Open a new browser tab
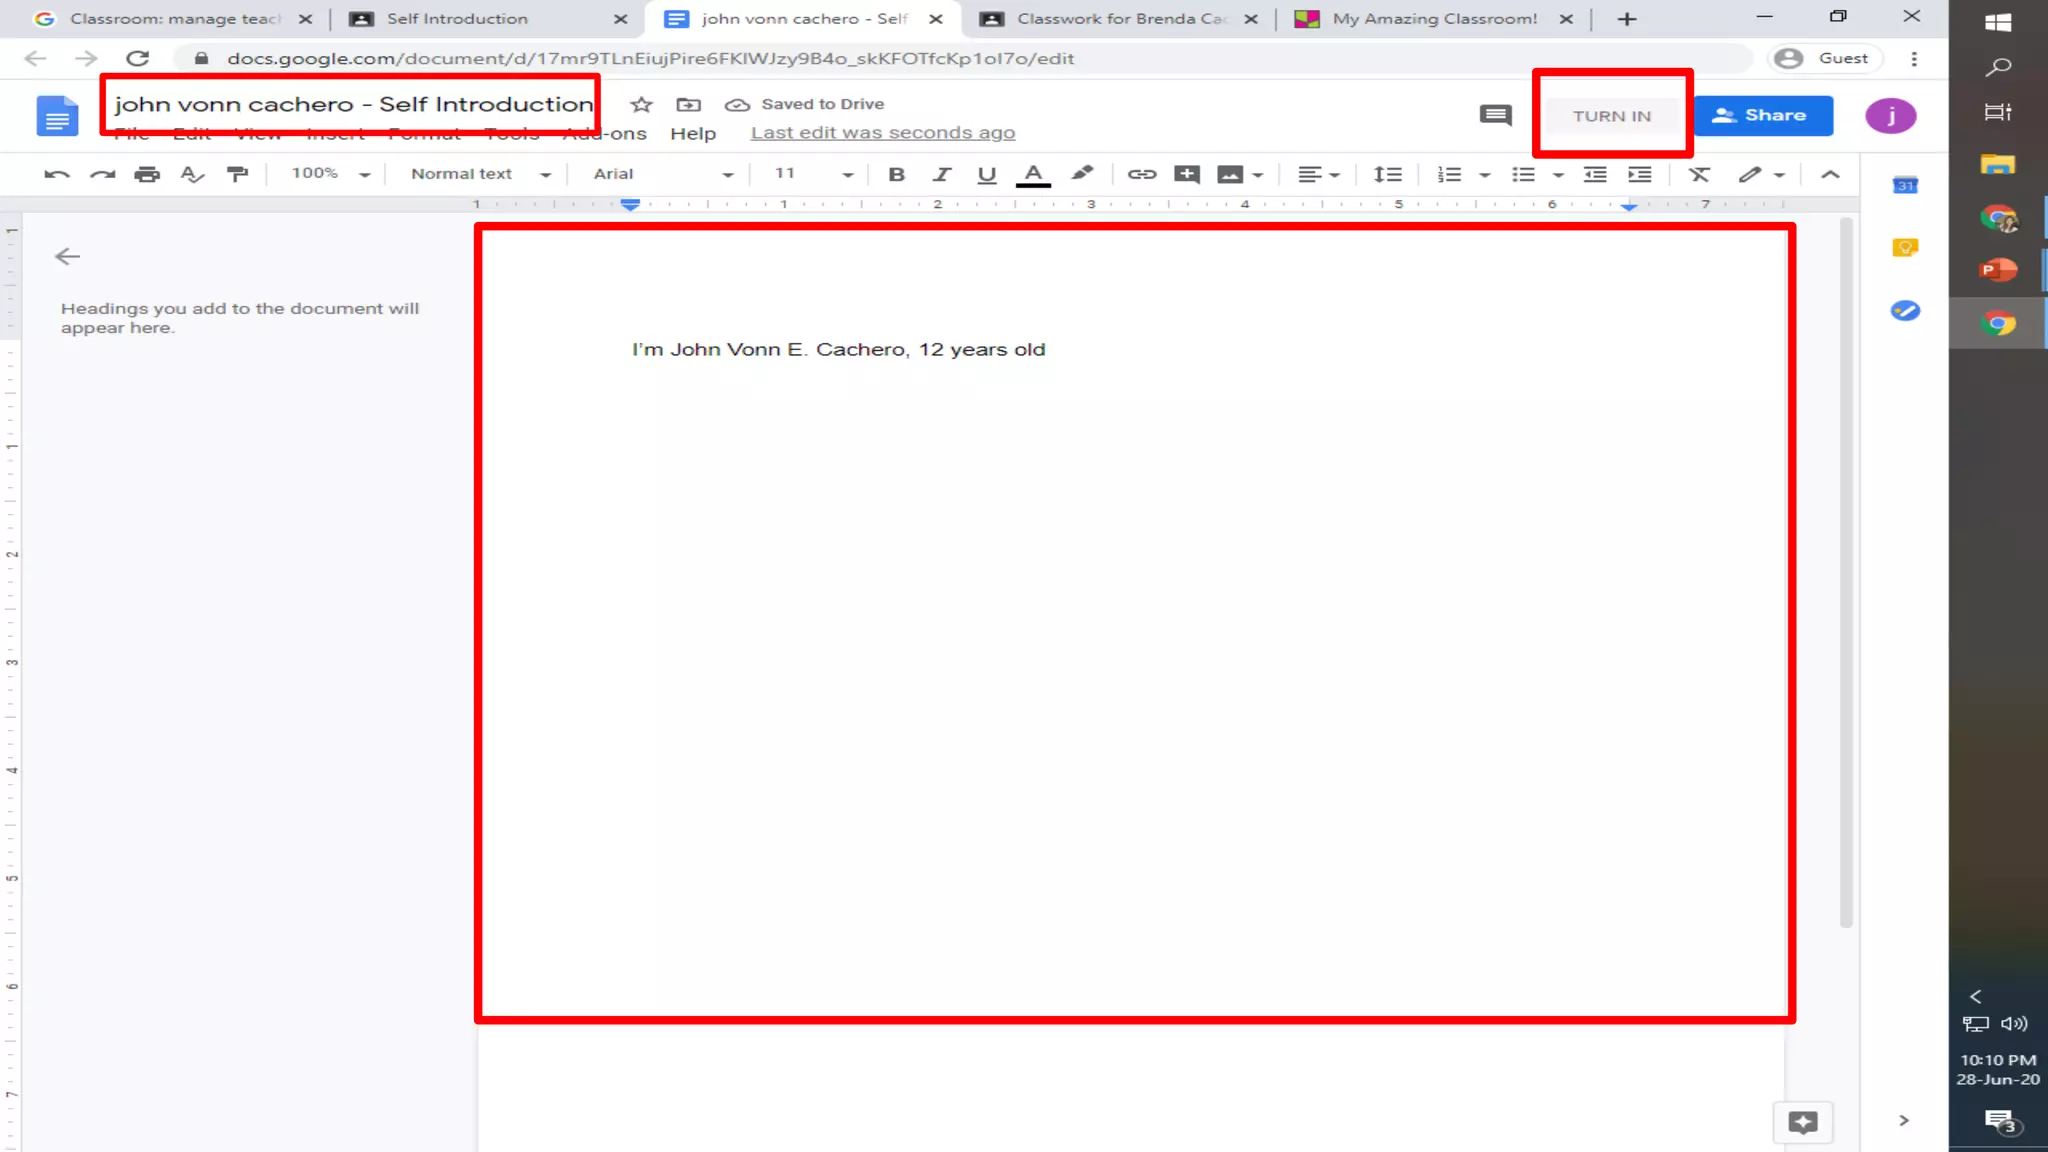2048x1152 pixels. click(x=1627, y=19)
